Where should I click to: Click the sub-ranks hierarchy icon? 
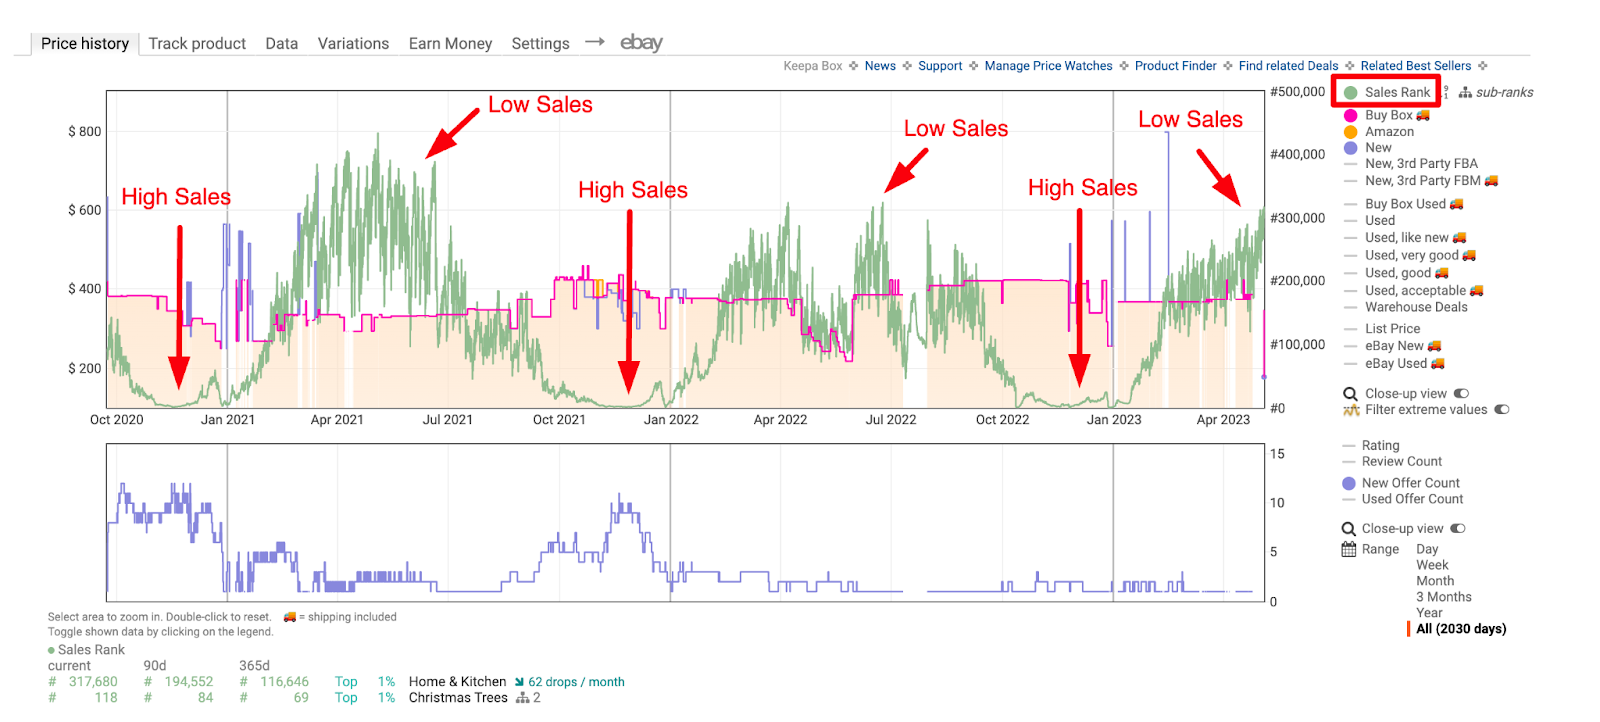pos(1465,92)
